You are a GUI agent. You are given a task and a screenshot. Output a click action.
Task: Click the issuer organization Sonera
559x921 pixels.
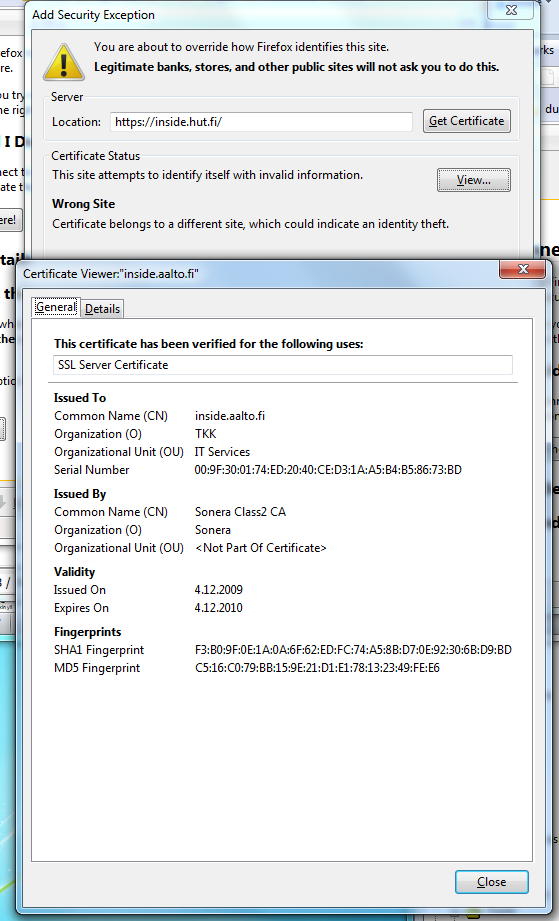tap(213, 530)
